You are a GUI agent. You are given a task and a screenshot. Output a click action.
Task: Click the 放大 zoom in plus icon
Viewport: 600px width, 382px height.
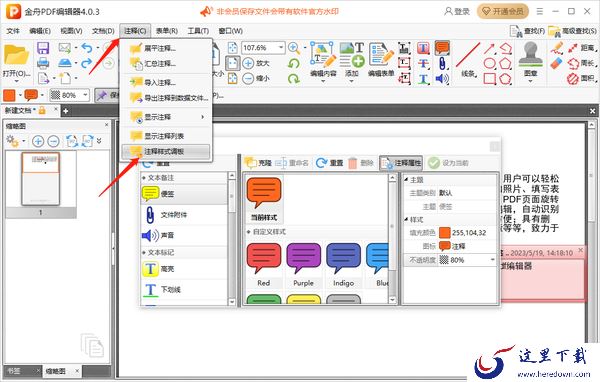[x=248, y=63]
